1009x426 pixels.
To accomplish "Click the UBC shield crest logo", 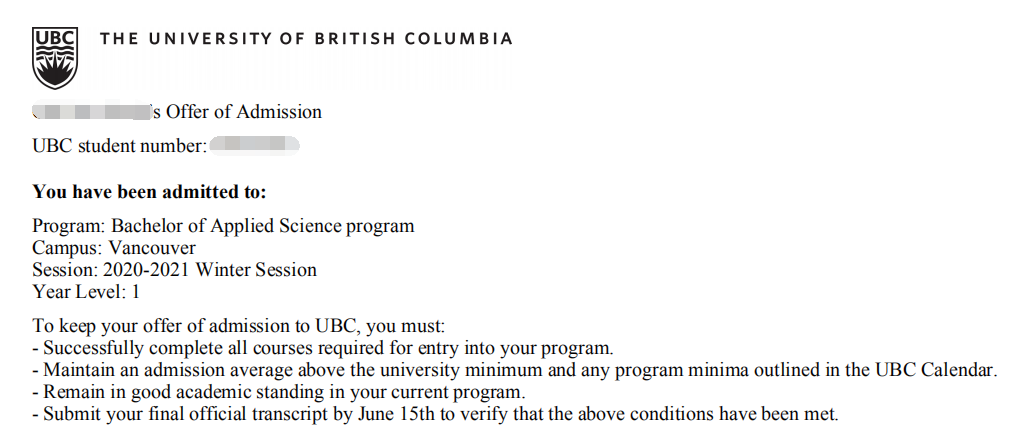I will pos(55,57).
